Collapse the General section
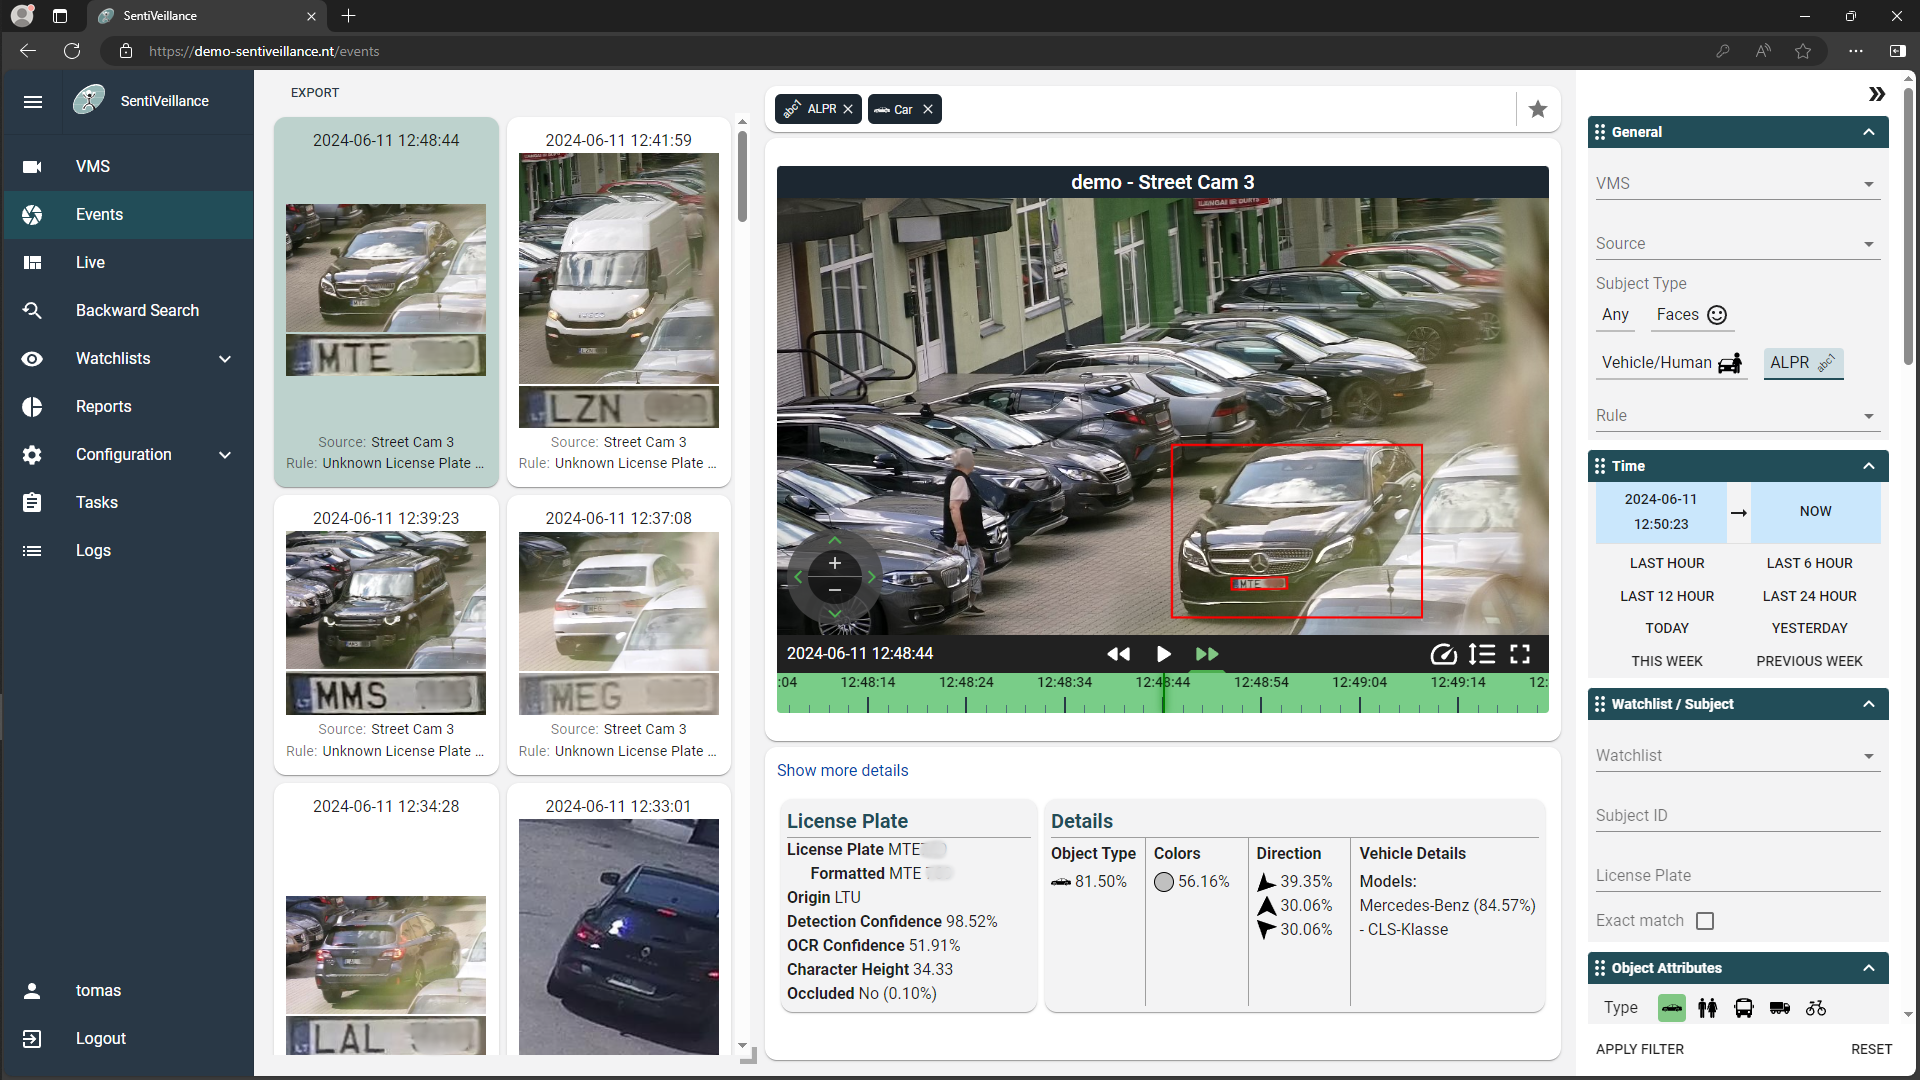This screenshot has height=1080, width=1920. (1868, 132)
